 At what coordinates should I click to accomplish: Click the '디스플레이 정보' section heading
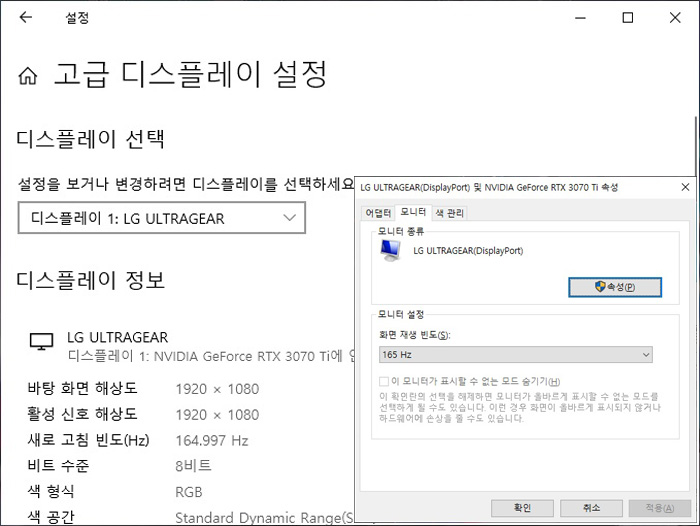pyautogui.click(x=91, y=280)
